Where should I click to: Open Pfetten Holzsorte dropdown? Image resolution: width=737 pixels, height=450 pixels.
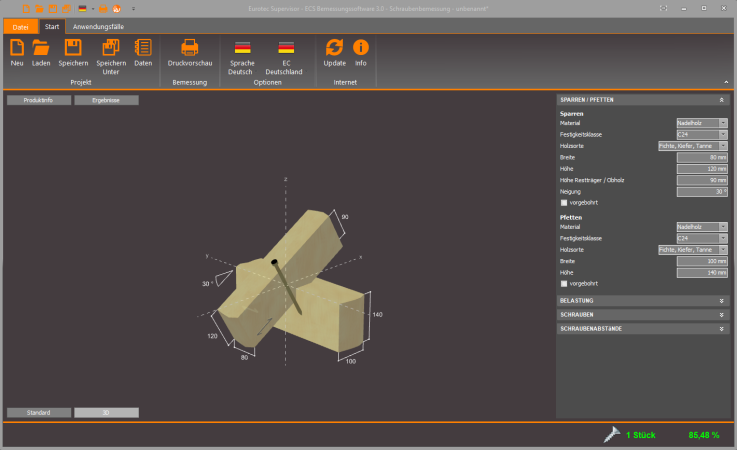click(x=692, y=249)
